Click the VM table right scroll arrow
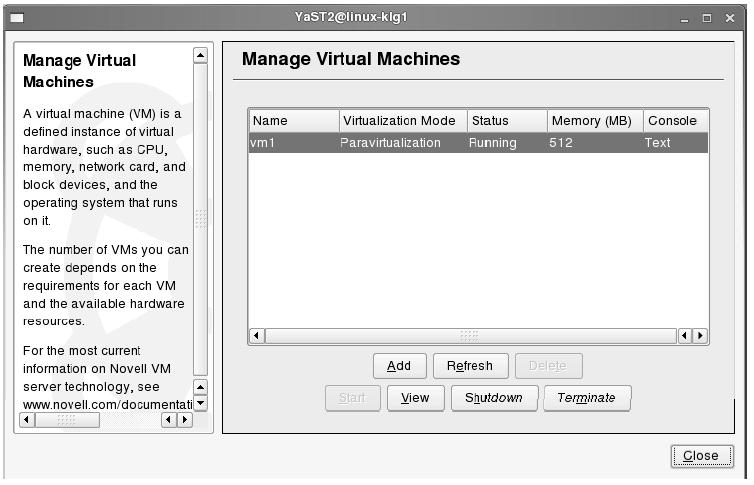 click(700, 336)
